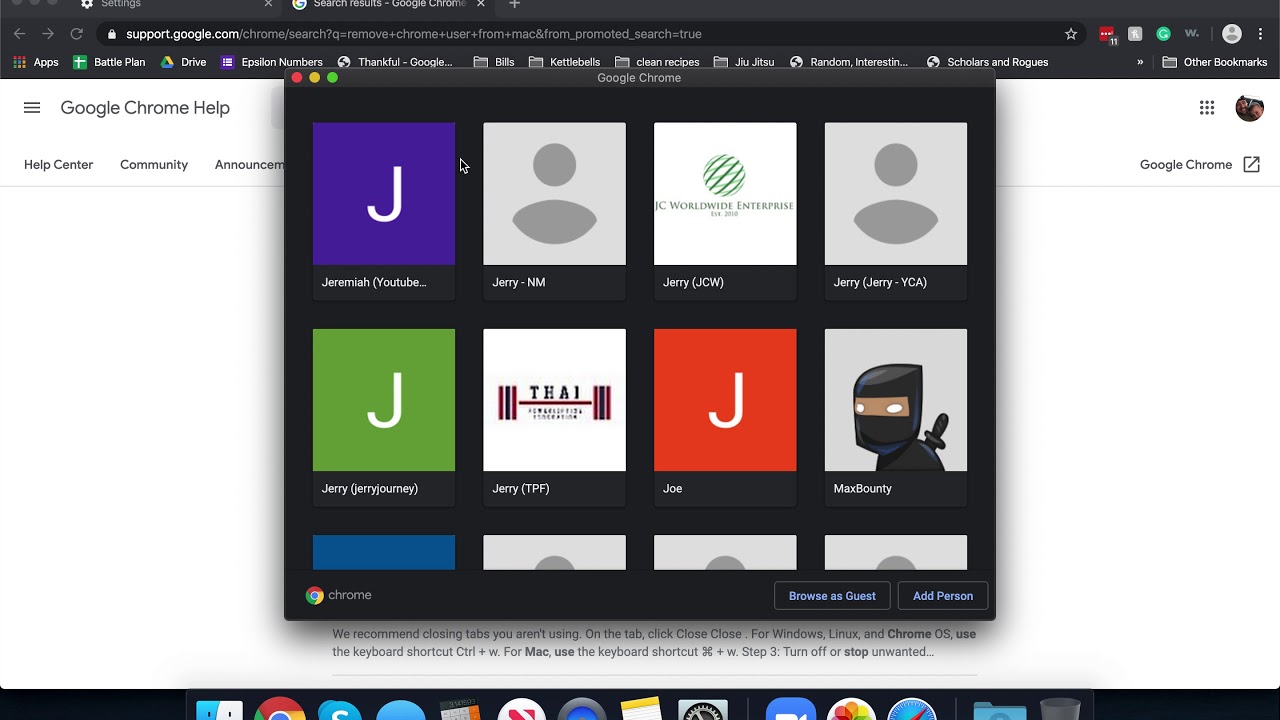Open the MaxBounty ninja profile
1280x720 pixels.
tap(896, 417)
